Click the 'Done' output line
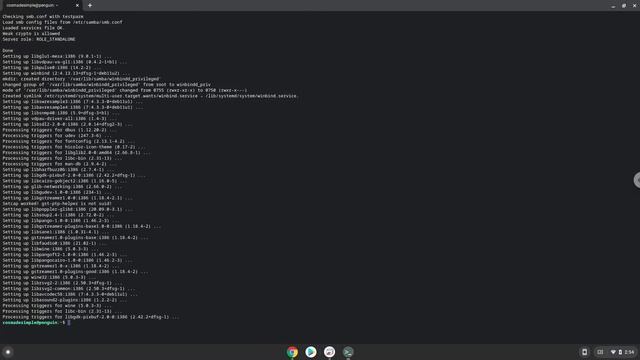This screenshot has height=360, width=640. (x=8, y=51)
